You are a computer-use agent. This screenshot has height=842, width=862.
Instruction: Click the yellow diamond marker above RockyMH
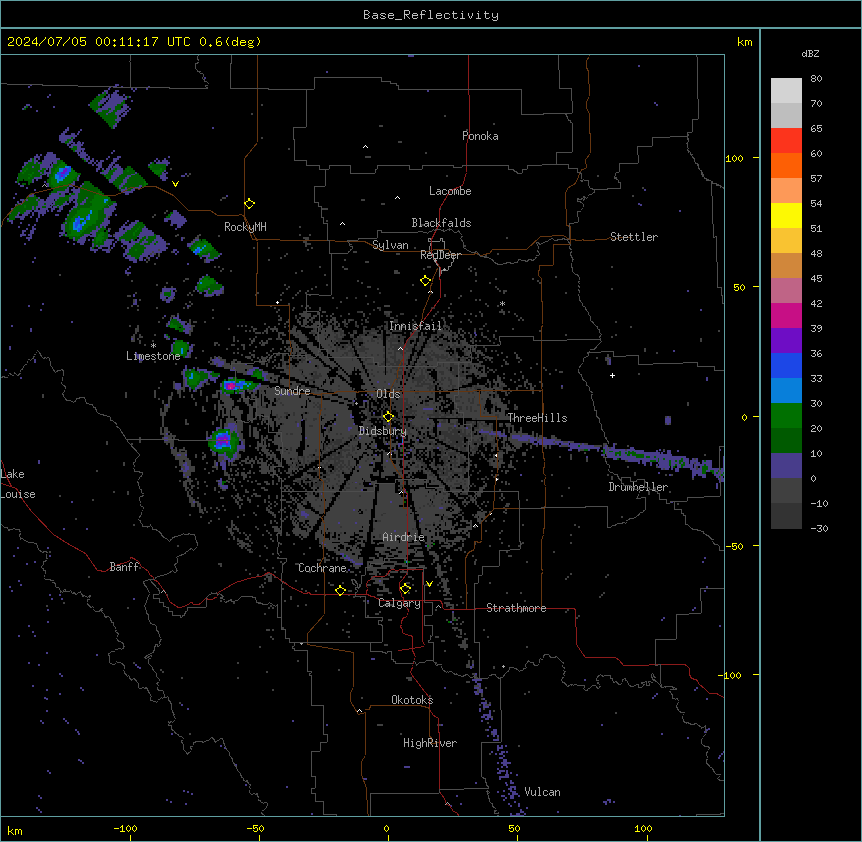249,204
